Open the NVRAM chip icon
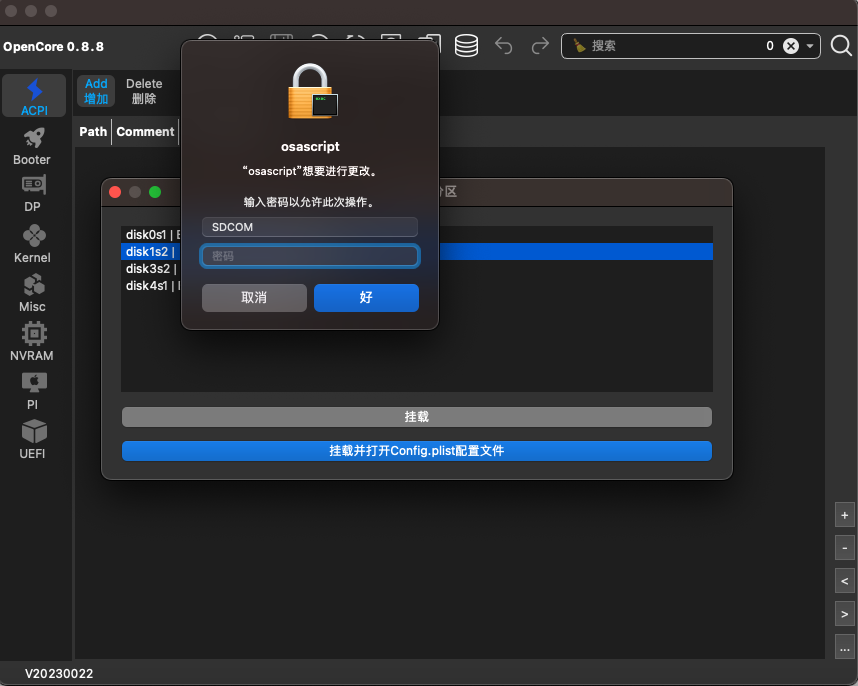Viewport: 858px width, 686px height. coord(33,342)
